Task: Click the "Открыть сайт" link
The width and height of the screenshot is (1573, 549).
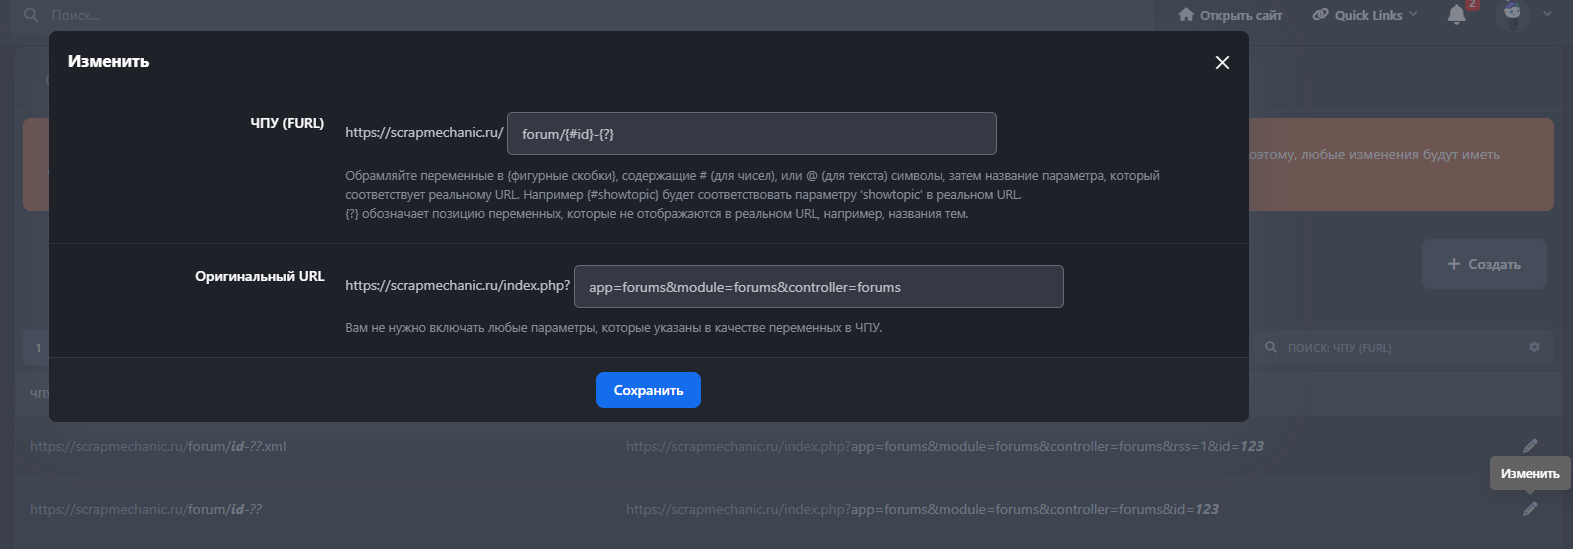Action: (x=1230, y=15)
